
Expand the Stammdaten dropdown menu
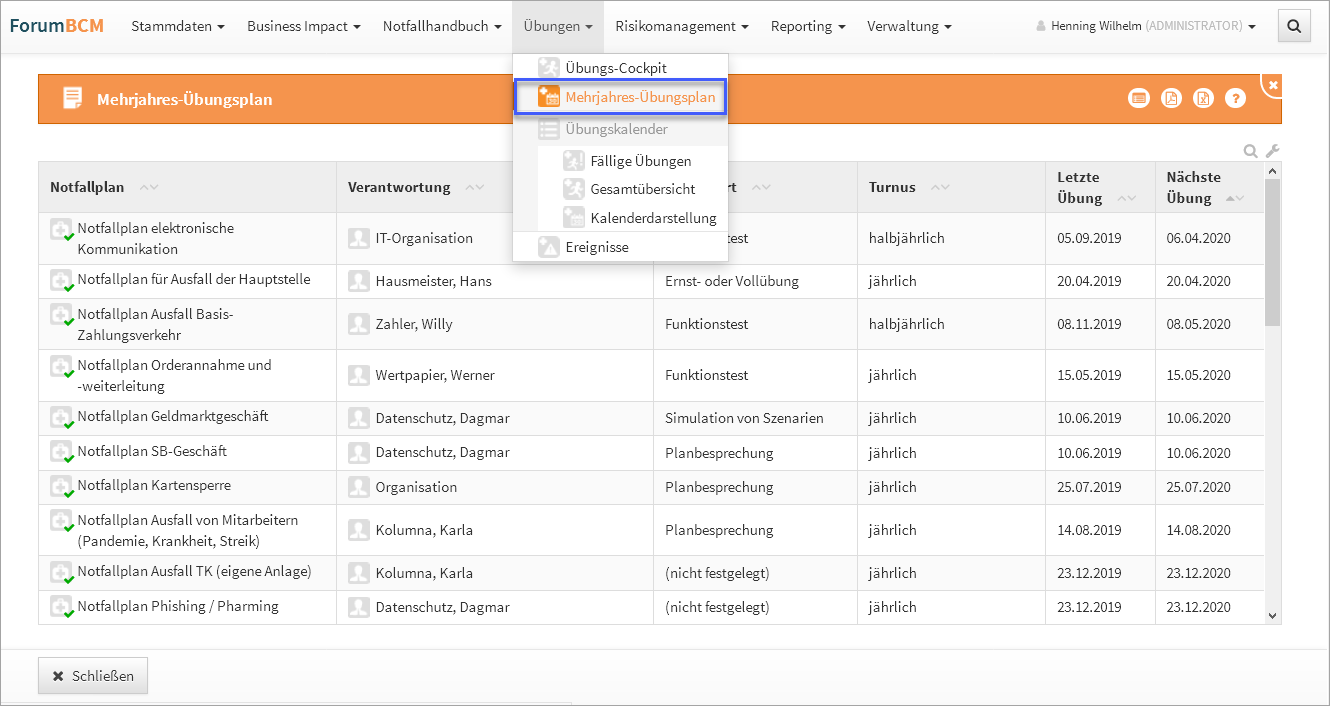177,26
